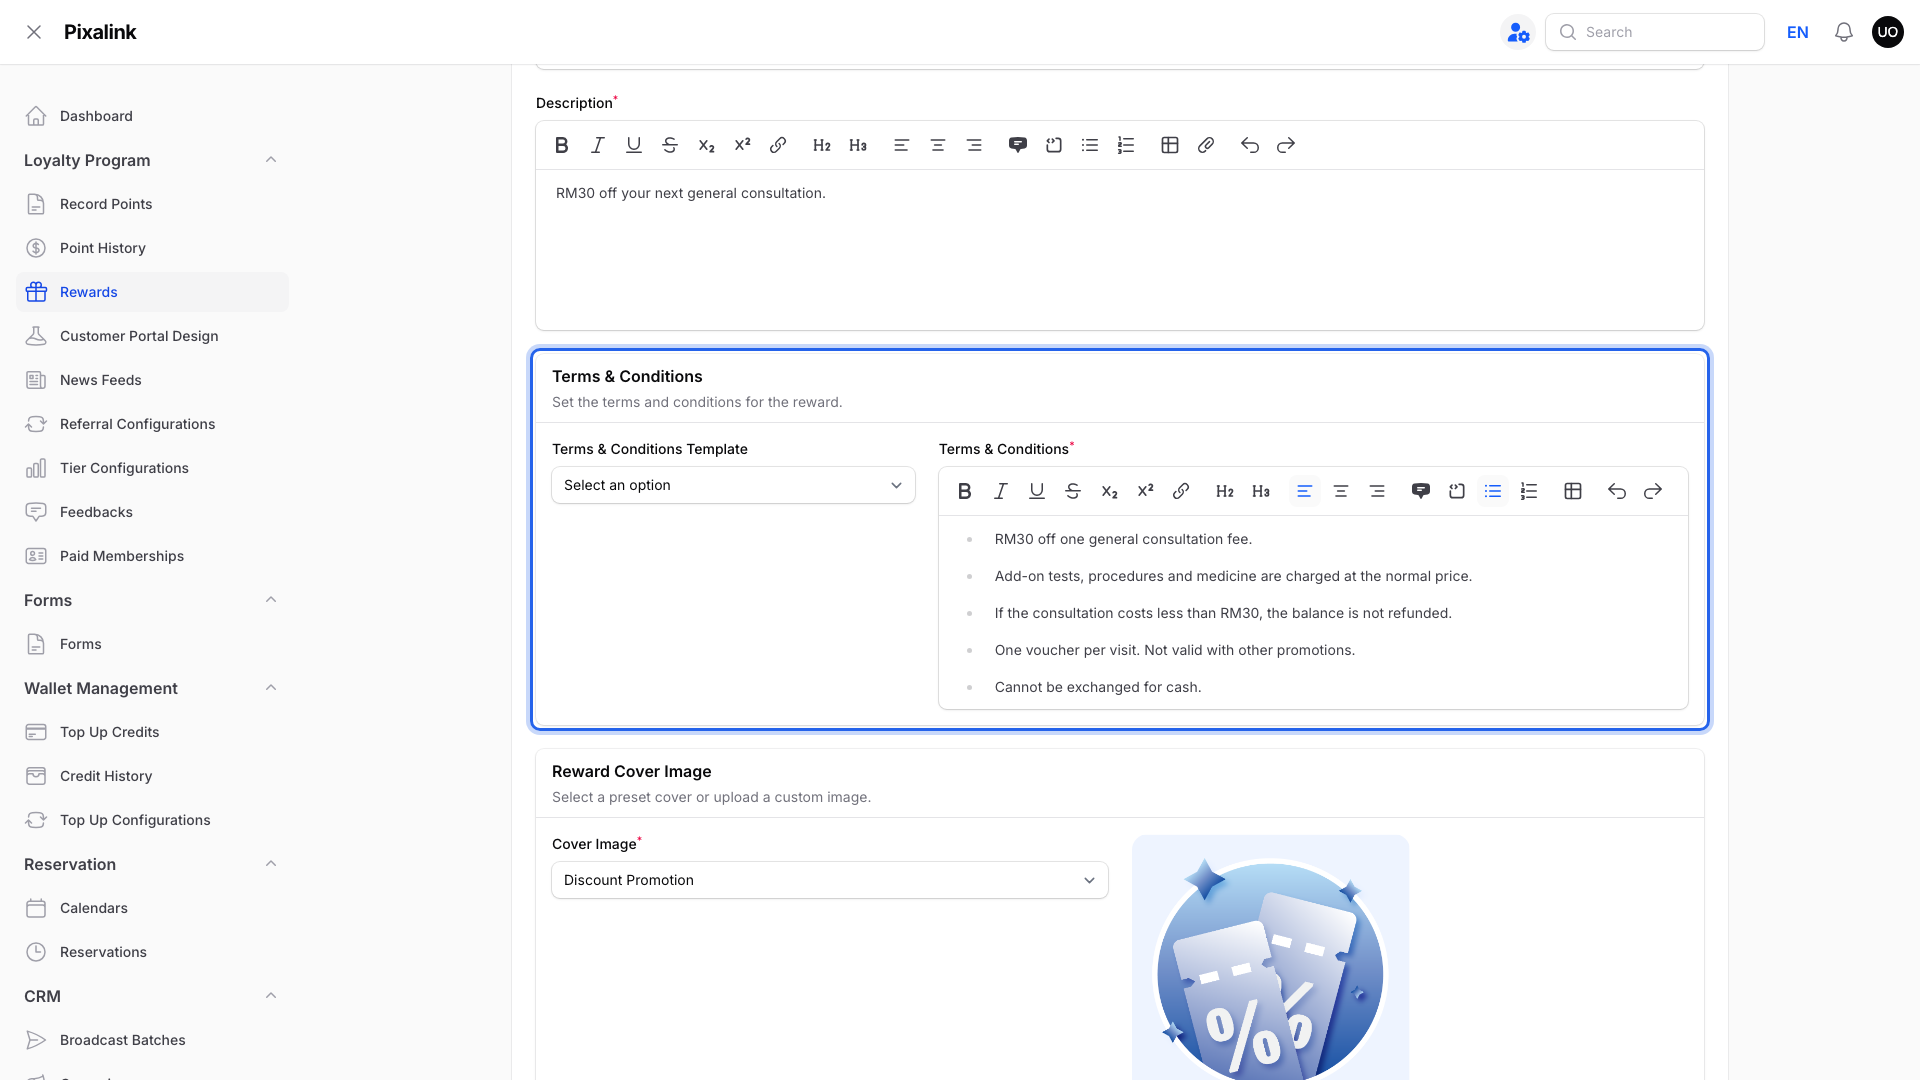The image size is (1920, 1080).
Task: Center align text in Terms & Conditions editor
Action: coord(1341,491)
